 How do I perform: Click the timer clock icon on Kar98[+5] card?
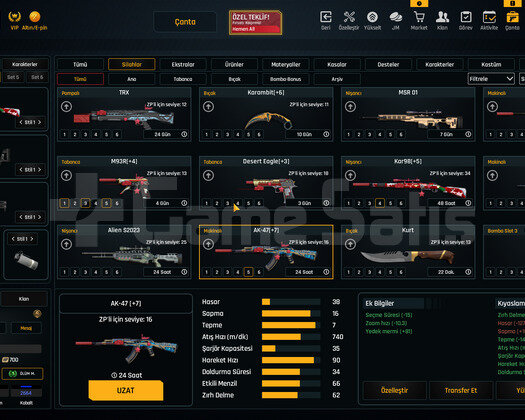[x=468, y=203]
